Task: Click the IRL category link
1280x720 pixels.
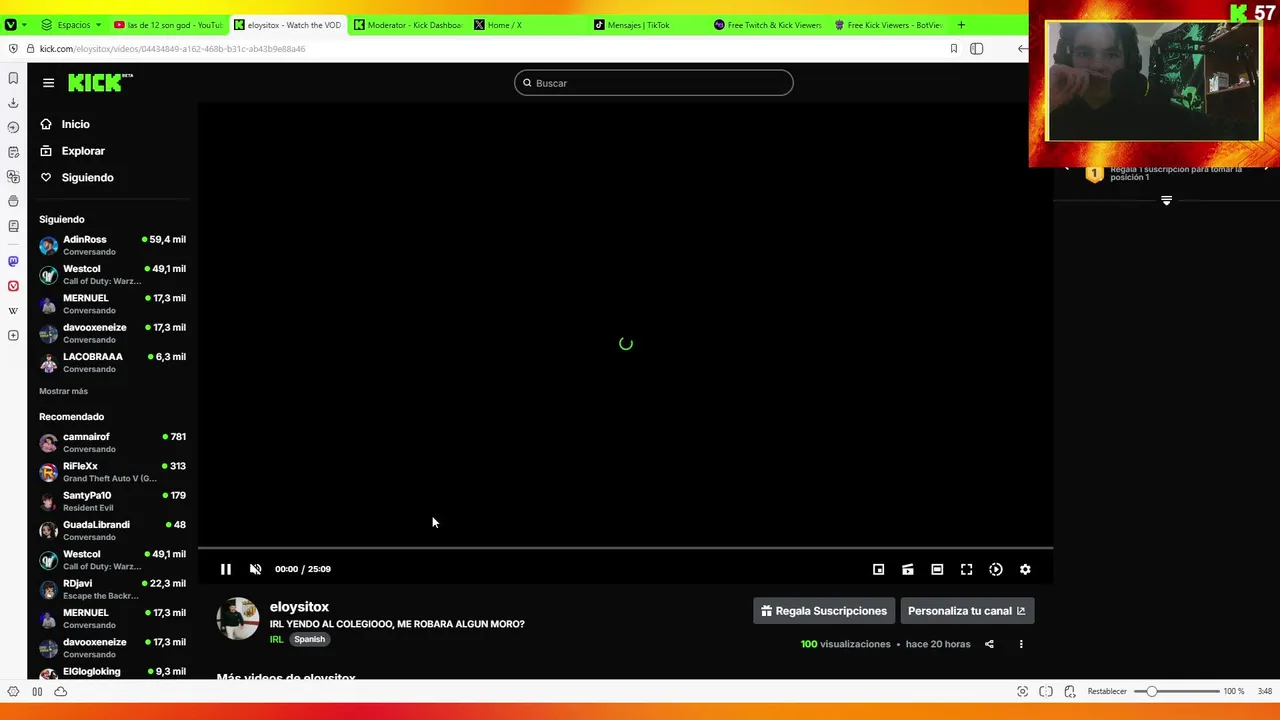Action: coord(276,639)
